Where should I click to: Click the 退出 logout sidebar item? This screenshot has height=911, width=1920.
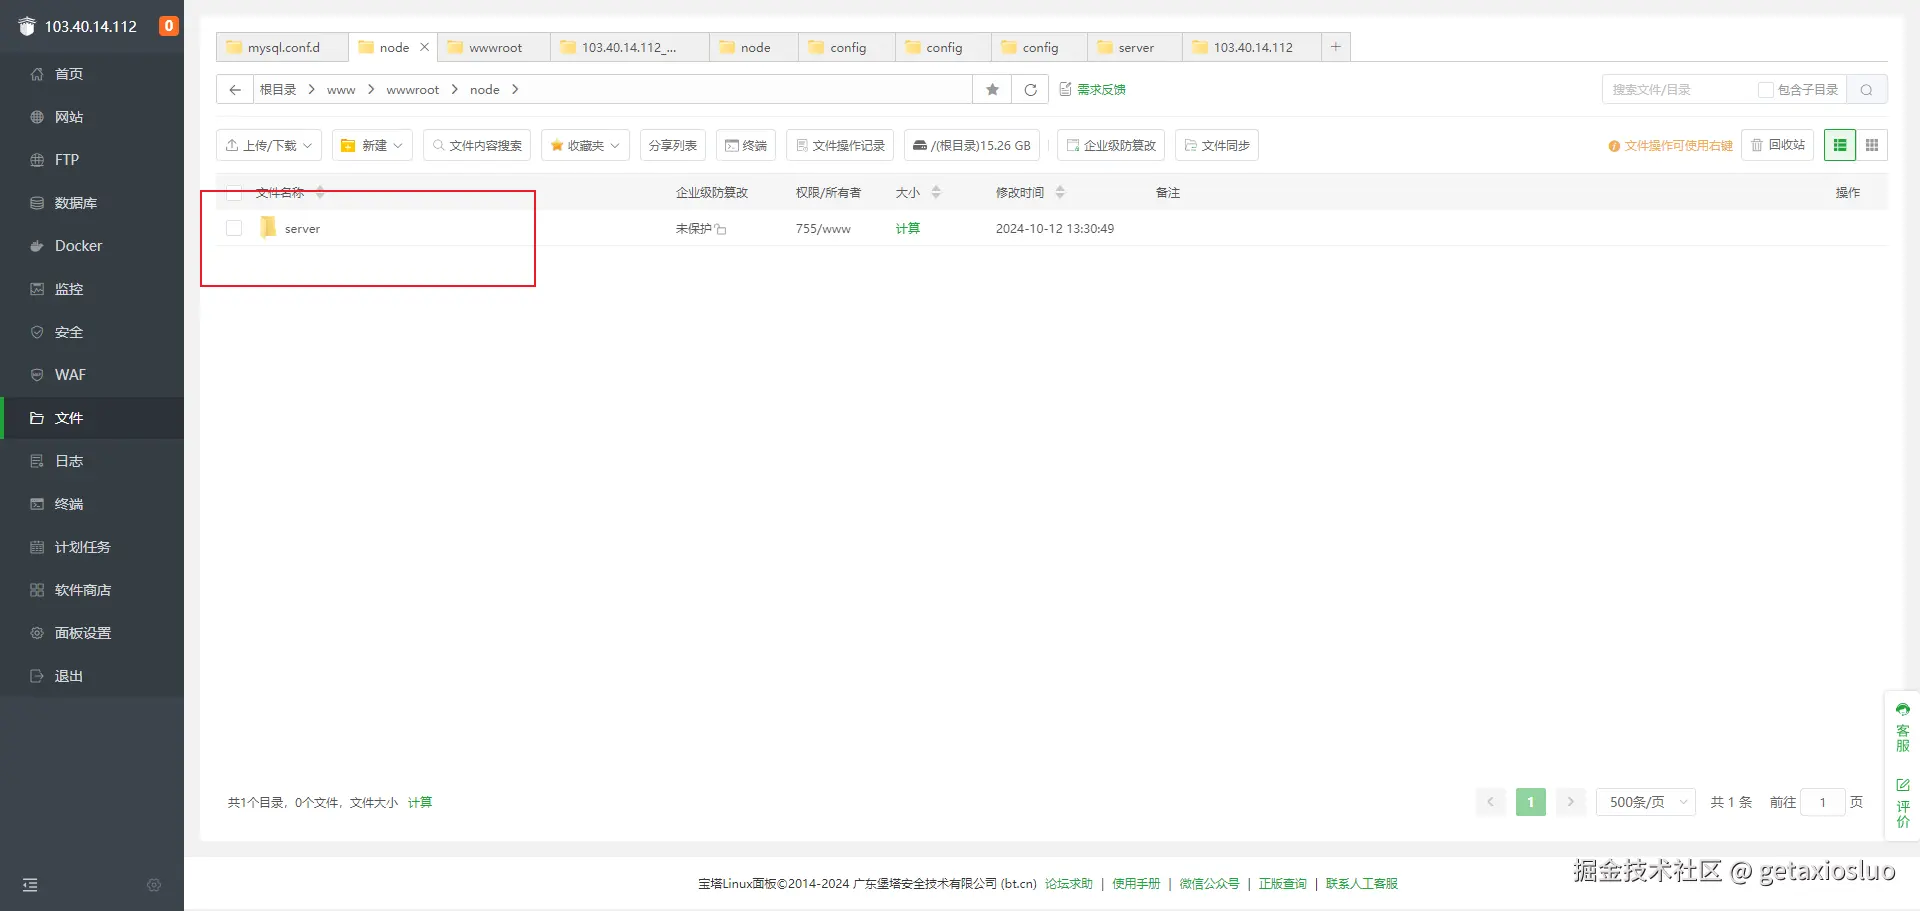point(92,676)
